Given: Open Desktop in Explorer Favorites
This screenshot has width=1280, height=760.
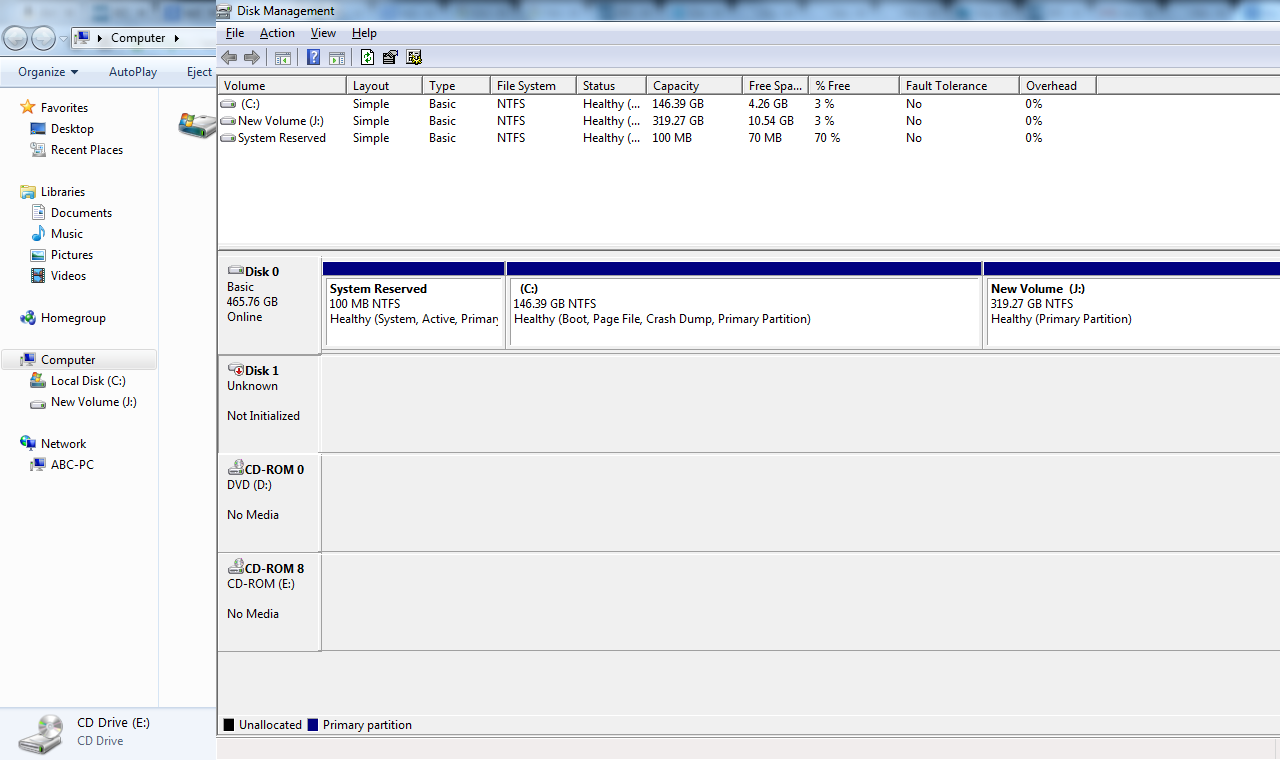Looking at the screenshot, I should [x=72, y=129].
